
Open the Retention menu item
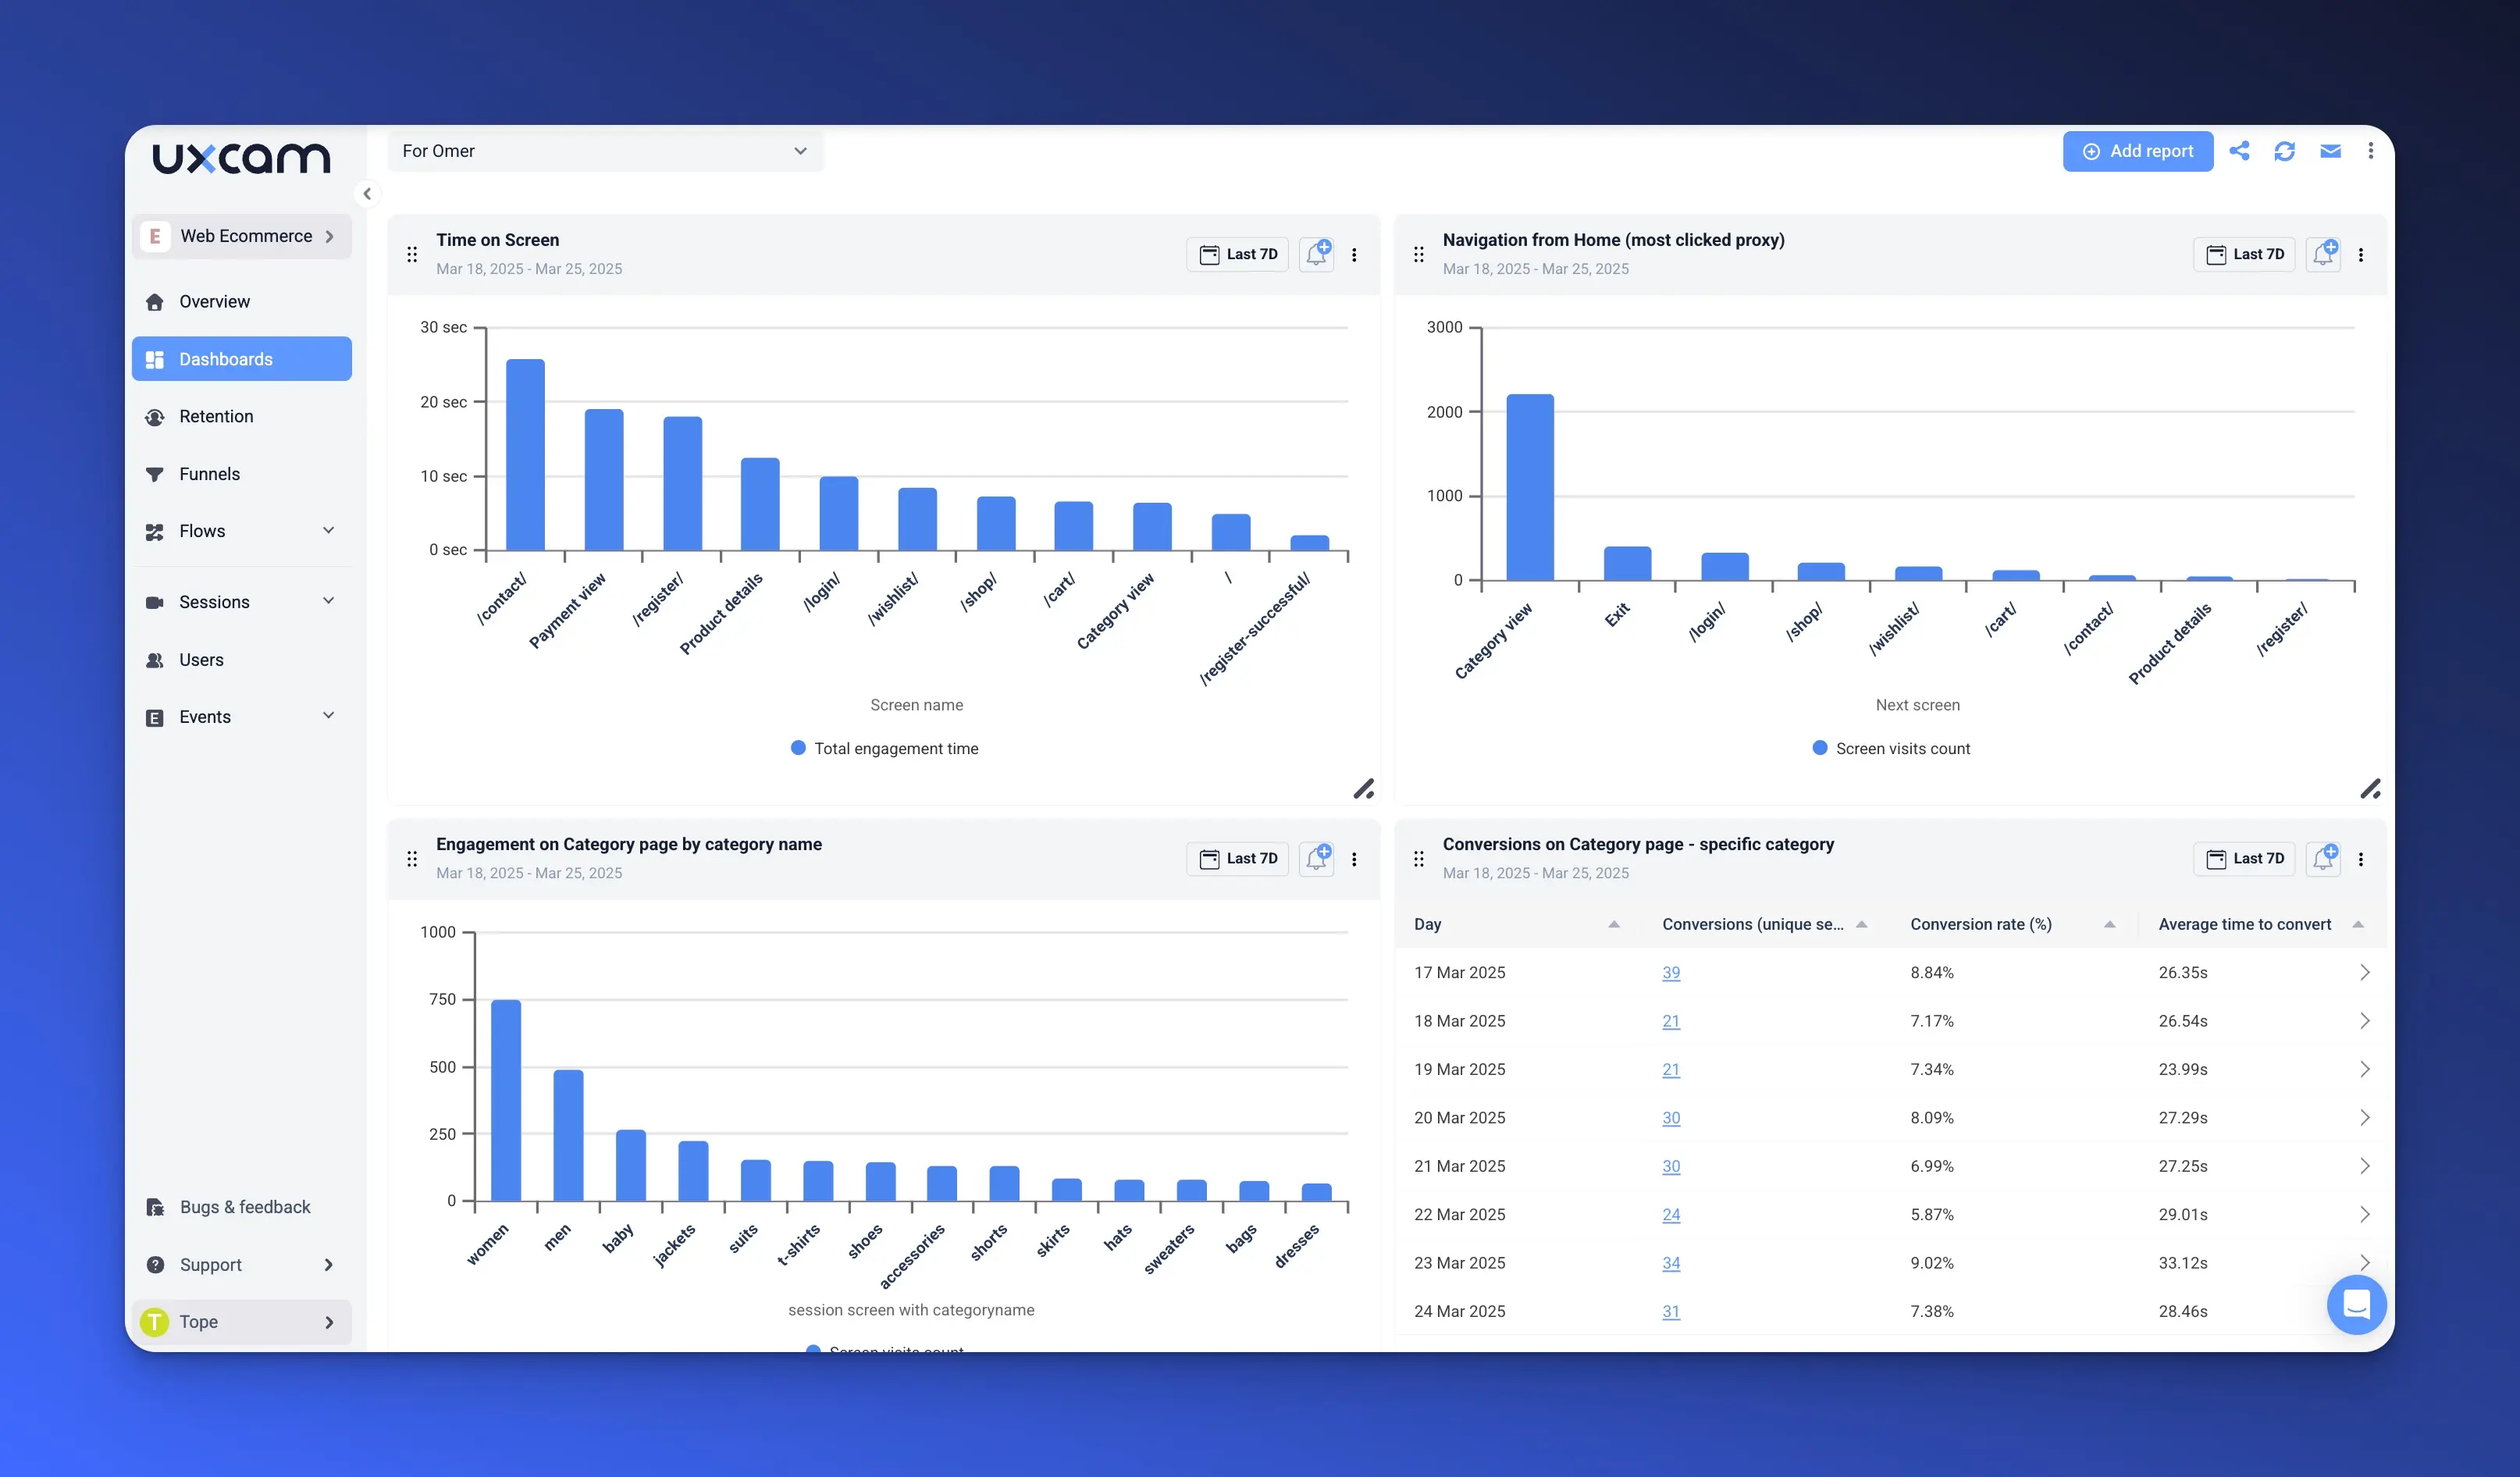point(216,416)
